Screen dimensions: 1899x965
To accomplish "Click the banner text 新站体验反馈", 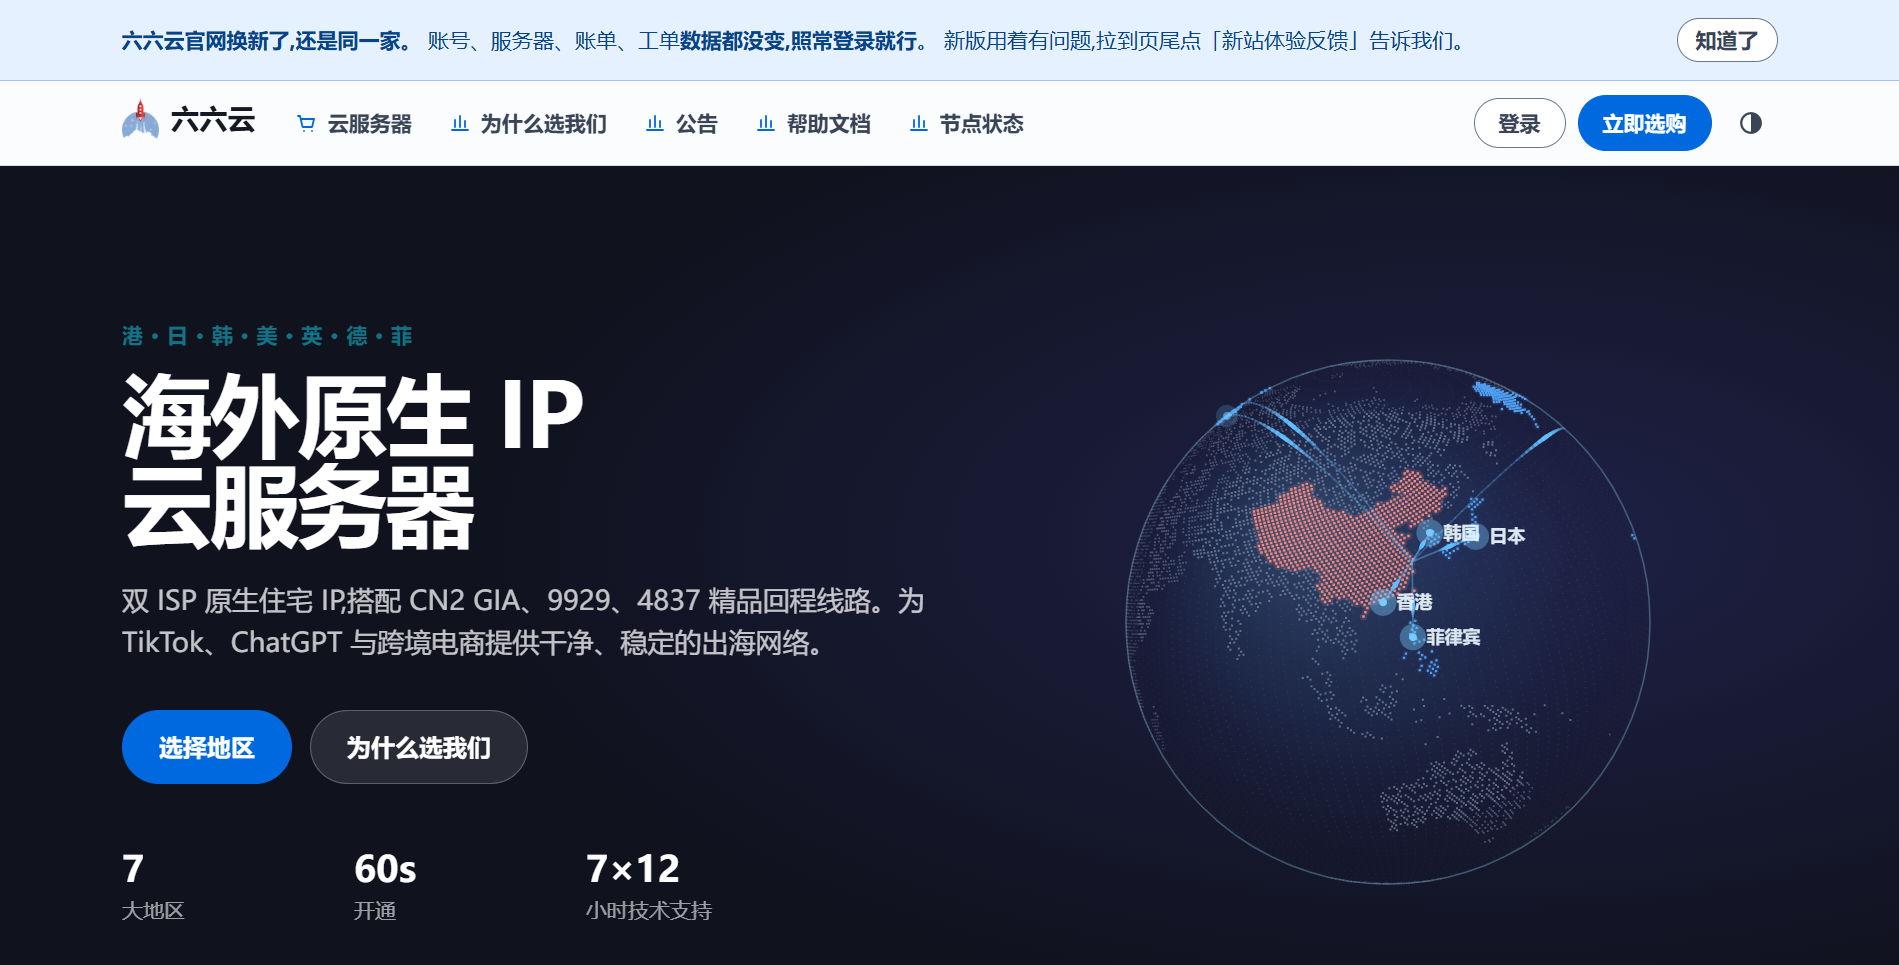I will [1285, 41].
